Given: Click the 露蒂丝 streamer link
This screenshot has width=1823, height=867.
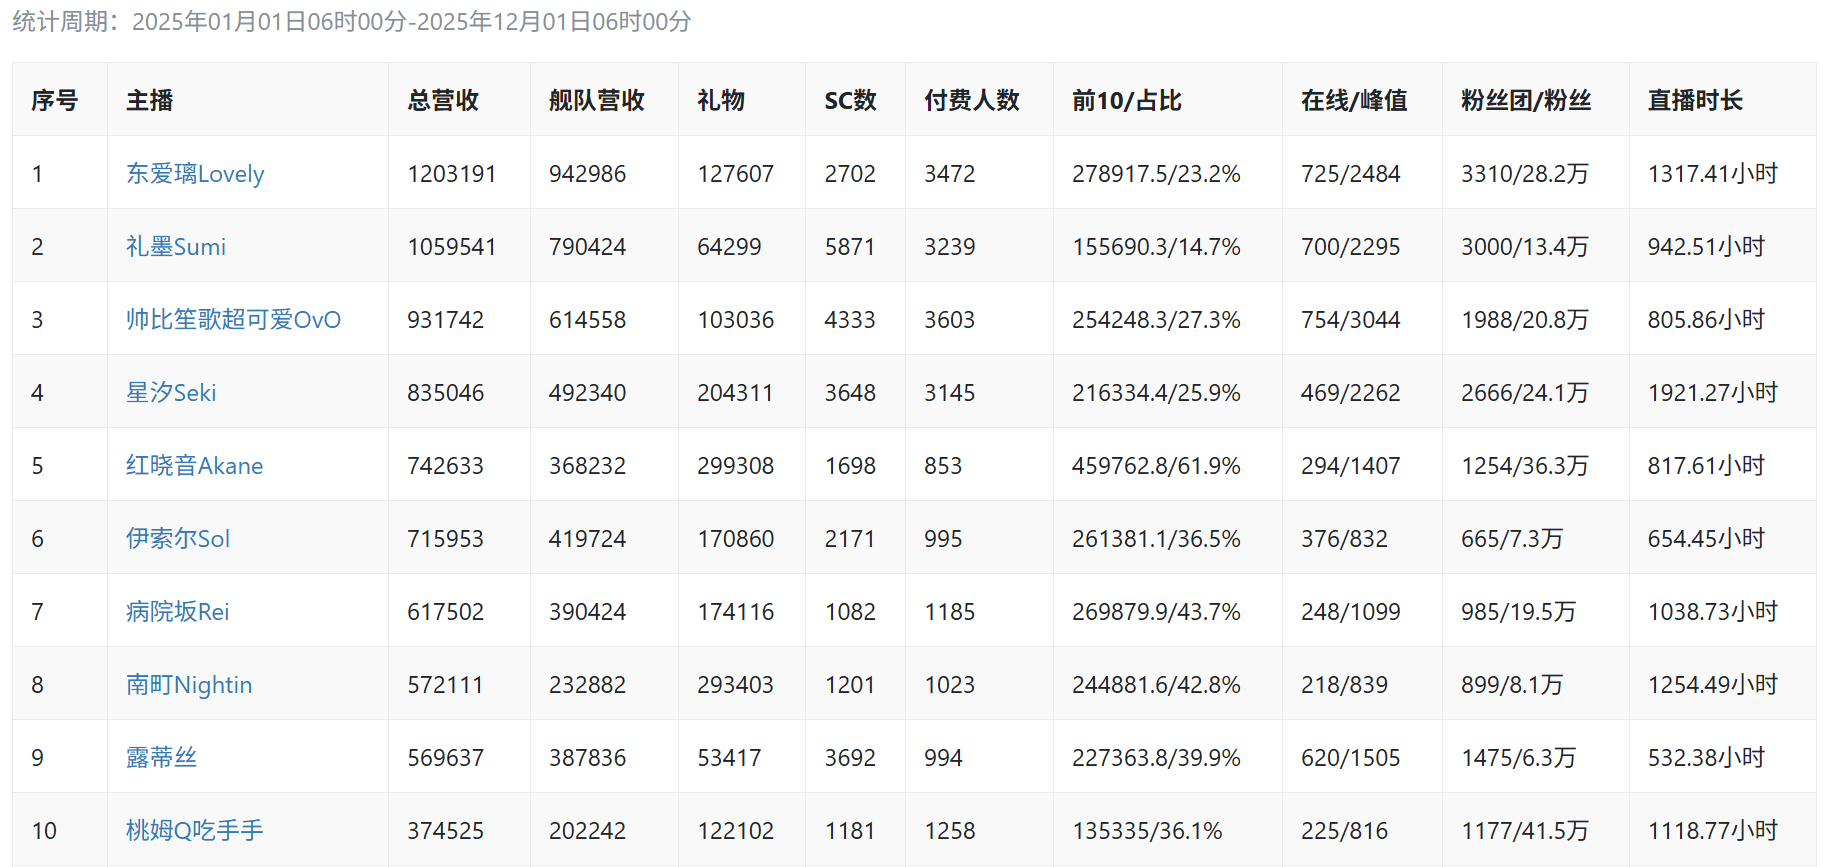Looking at the screenshot, I should [x=161, y=758].
